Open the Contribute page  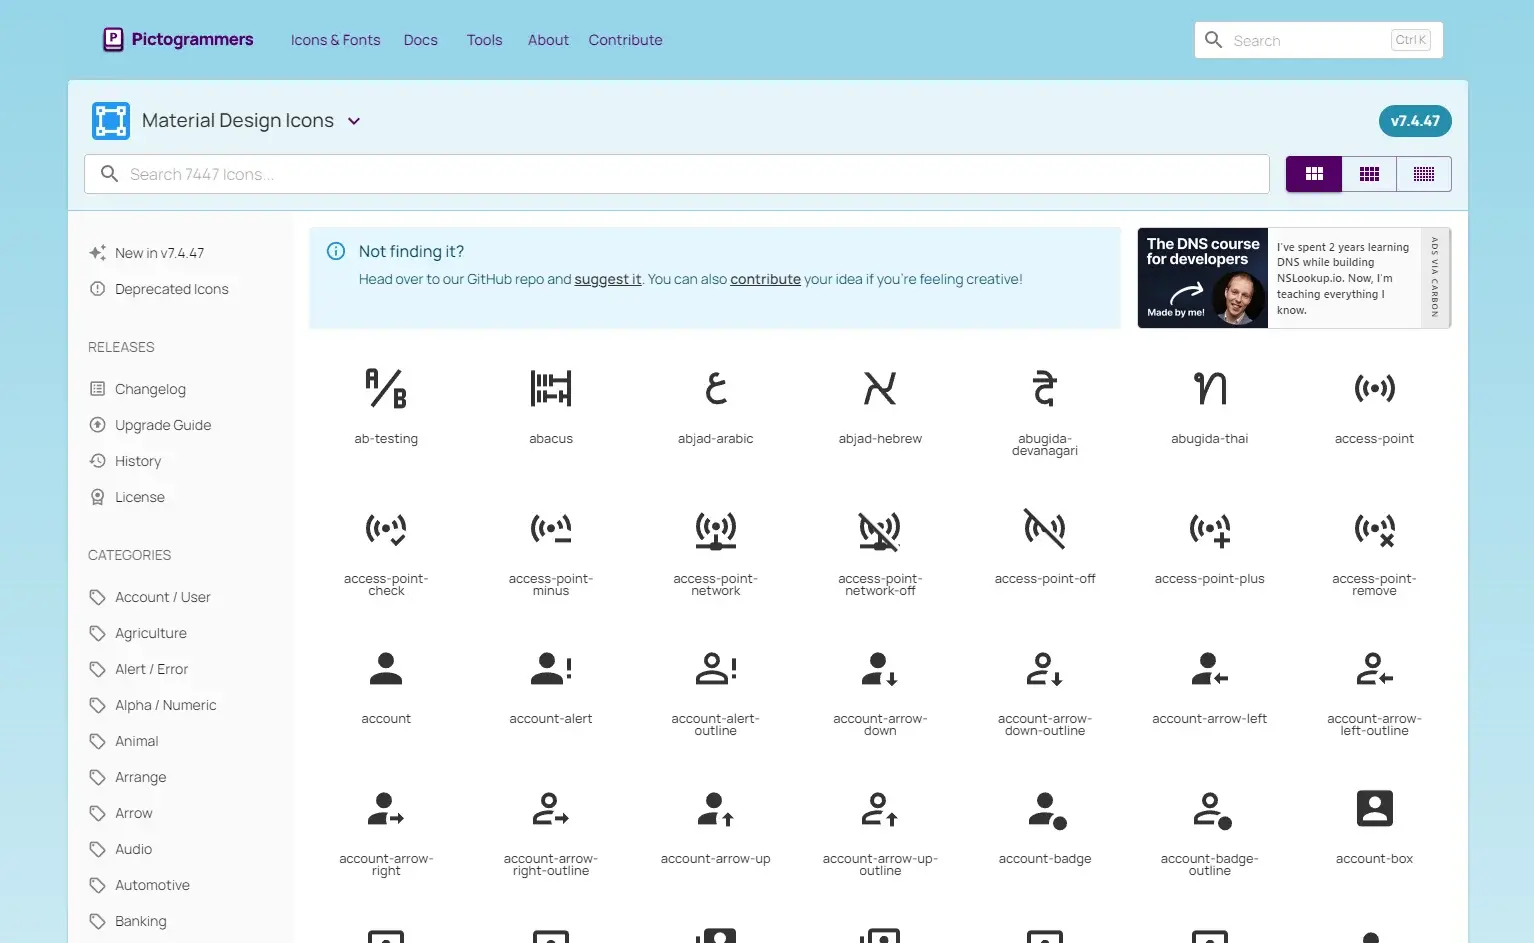click(x=625, y=40)
